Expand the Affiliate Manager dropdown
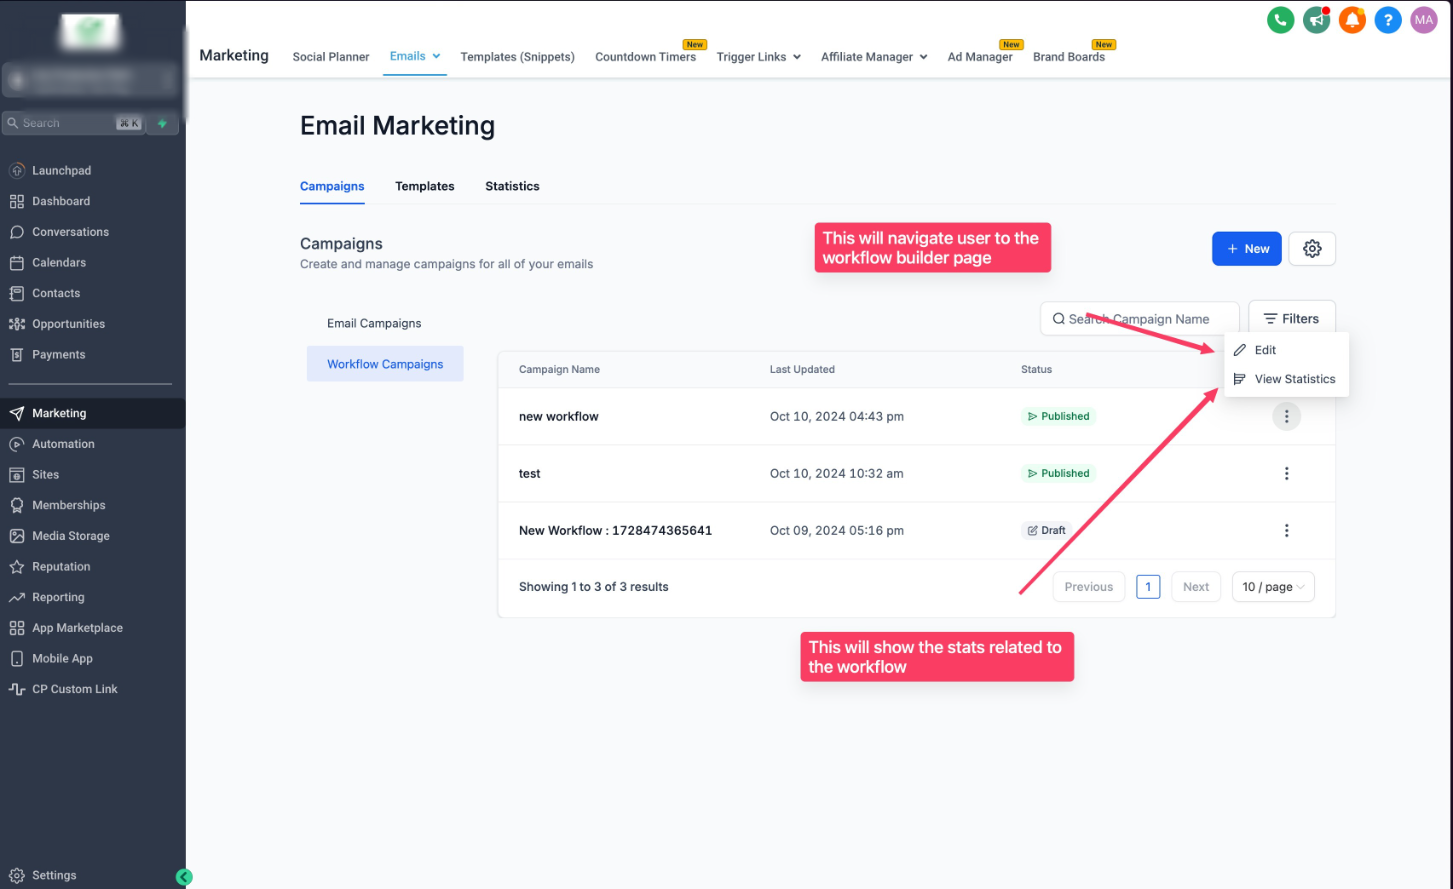1453x889 pixels. pos(874,57)
